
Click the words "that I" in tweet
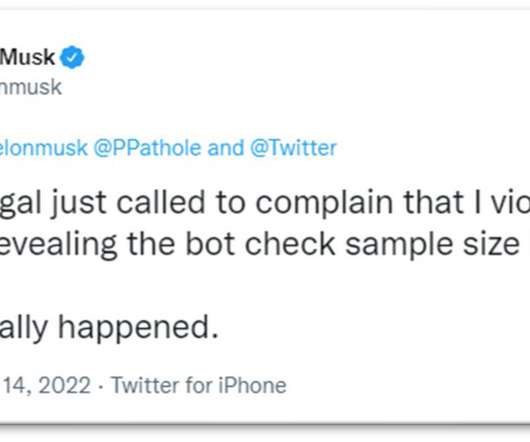point(442,202)
